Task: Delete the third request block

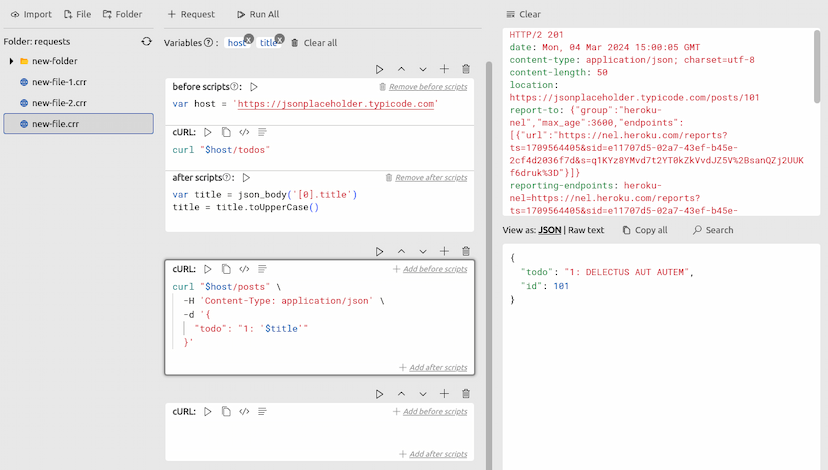Action: point(466,394)
